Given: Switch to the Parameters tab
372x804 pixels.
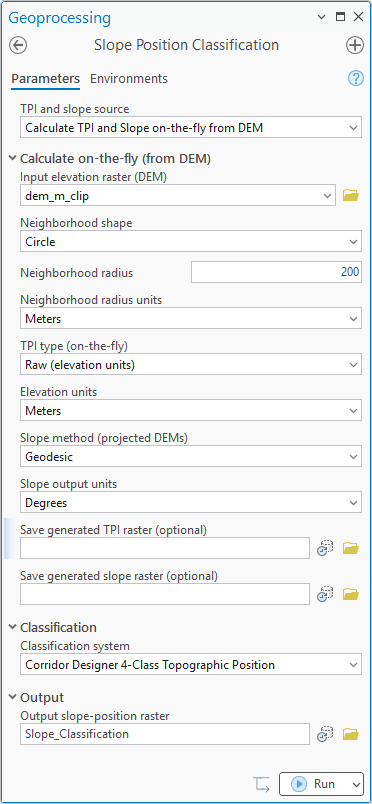Looking at the screenshot, I should pos(46,79).
